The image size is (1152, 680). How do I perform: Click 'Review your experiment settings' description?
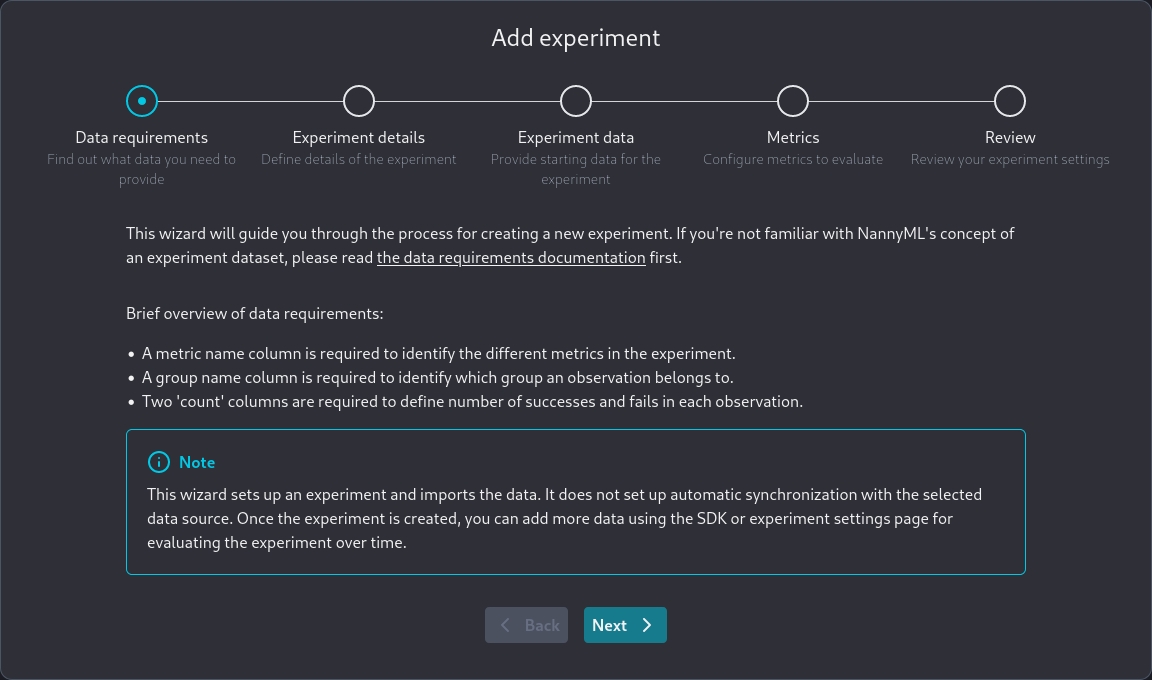[x=1010, y=159]
